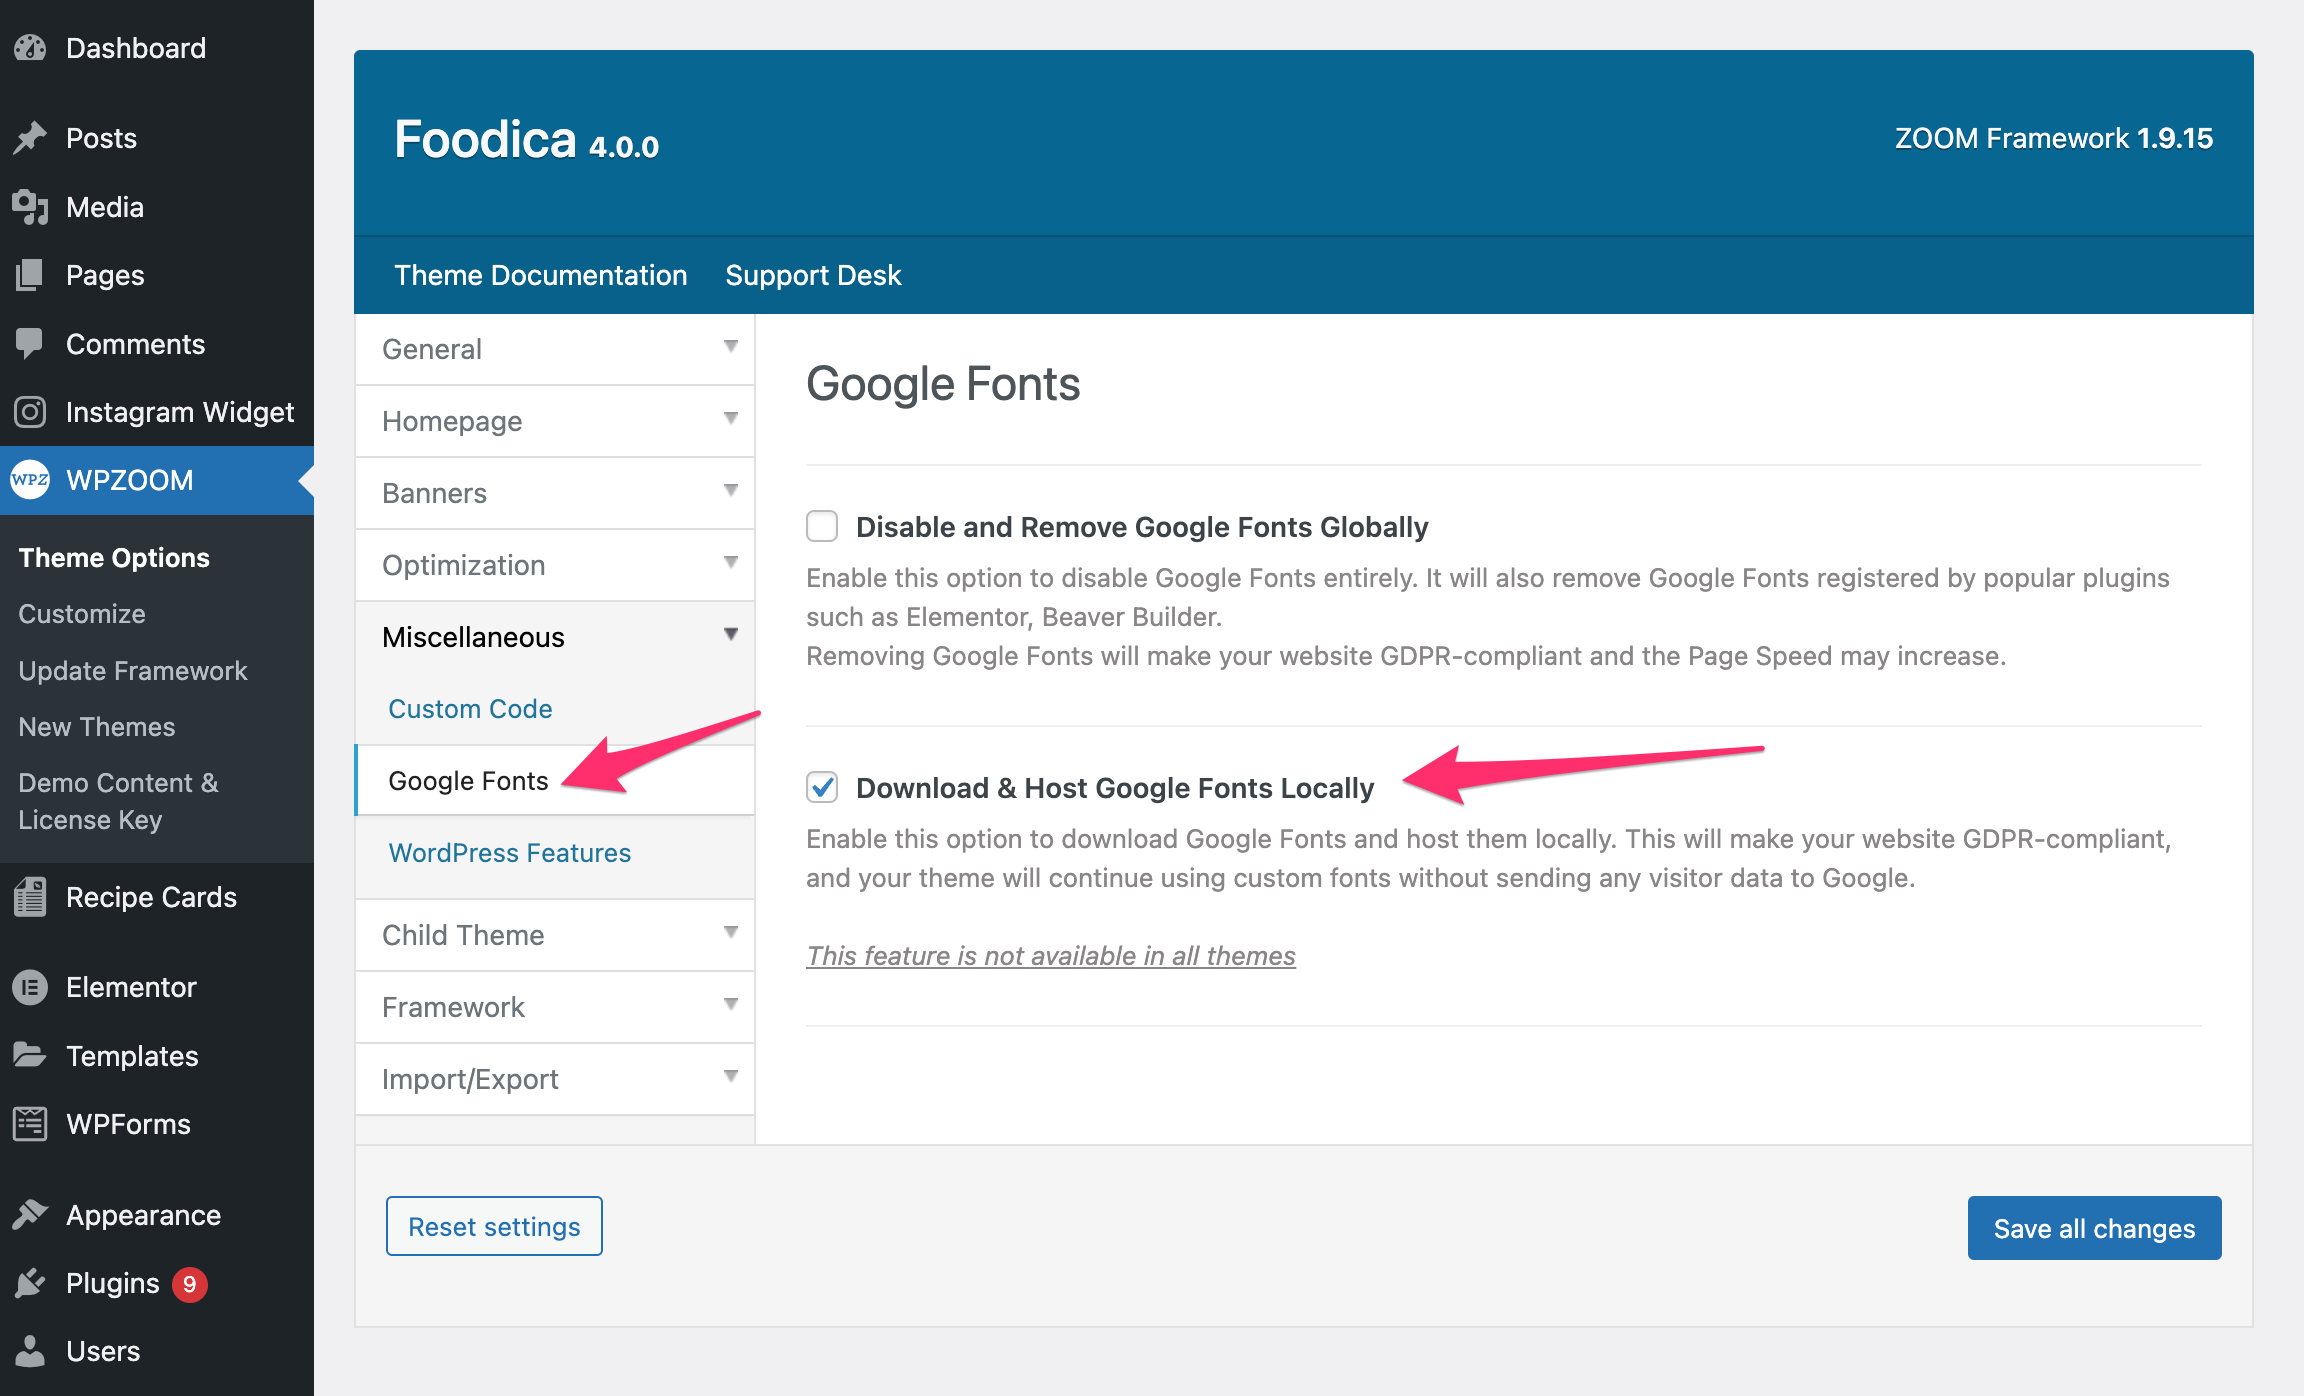Viewport: 2304px width, 1396px height.
Task: Click the WPZOOM menu label
Action: tap(130, 480)
